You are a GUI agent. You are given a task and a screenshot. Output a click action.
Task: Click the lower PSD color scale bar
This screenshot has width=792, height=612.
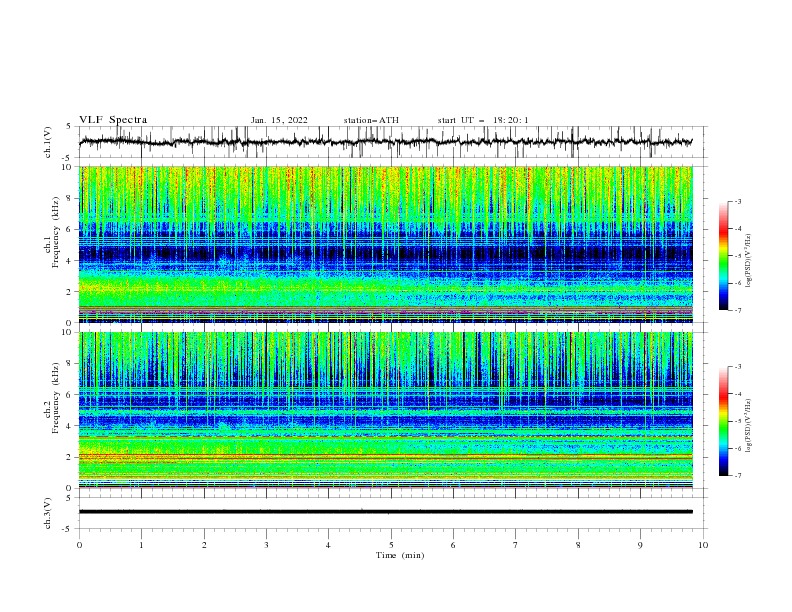coord(723,421)
